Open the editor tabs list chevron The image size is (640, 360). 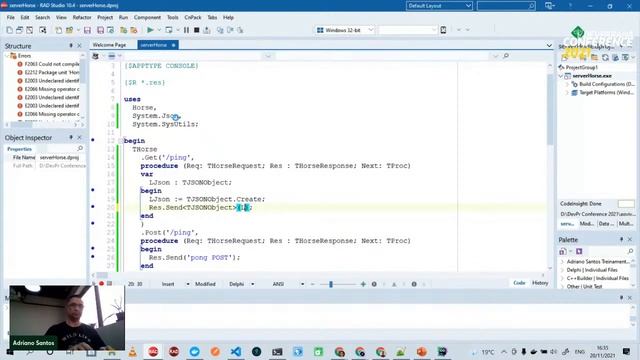[x=549, y=45]
